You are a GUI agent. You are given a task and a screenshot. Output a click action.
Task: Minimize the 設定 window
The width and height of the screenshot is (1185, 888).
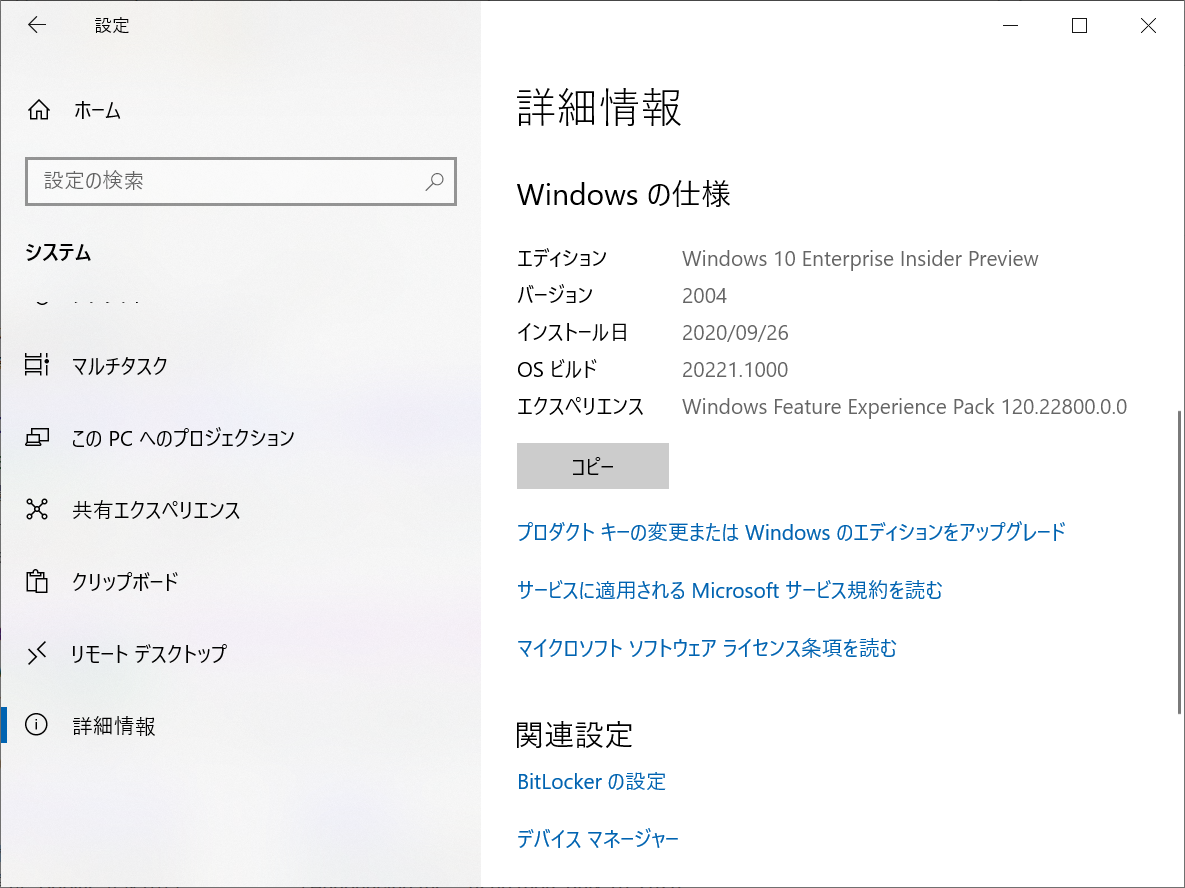click(x=1010, y=26)
